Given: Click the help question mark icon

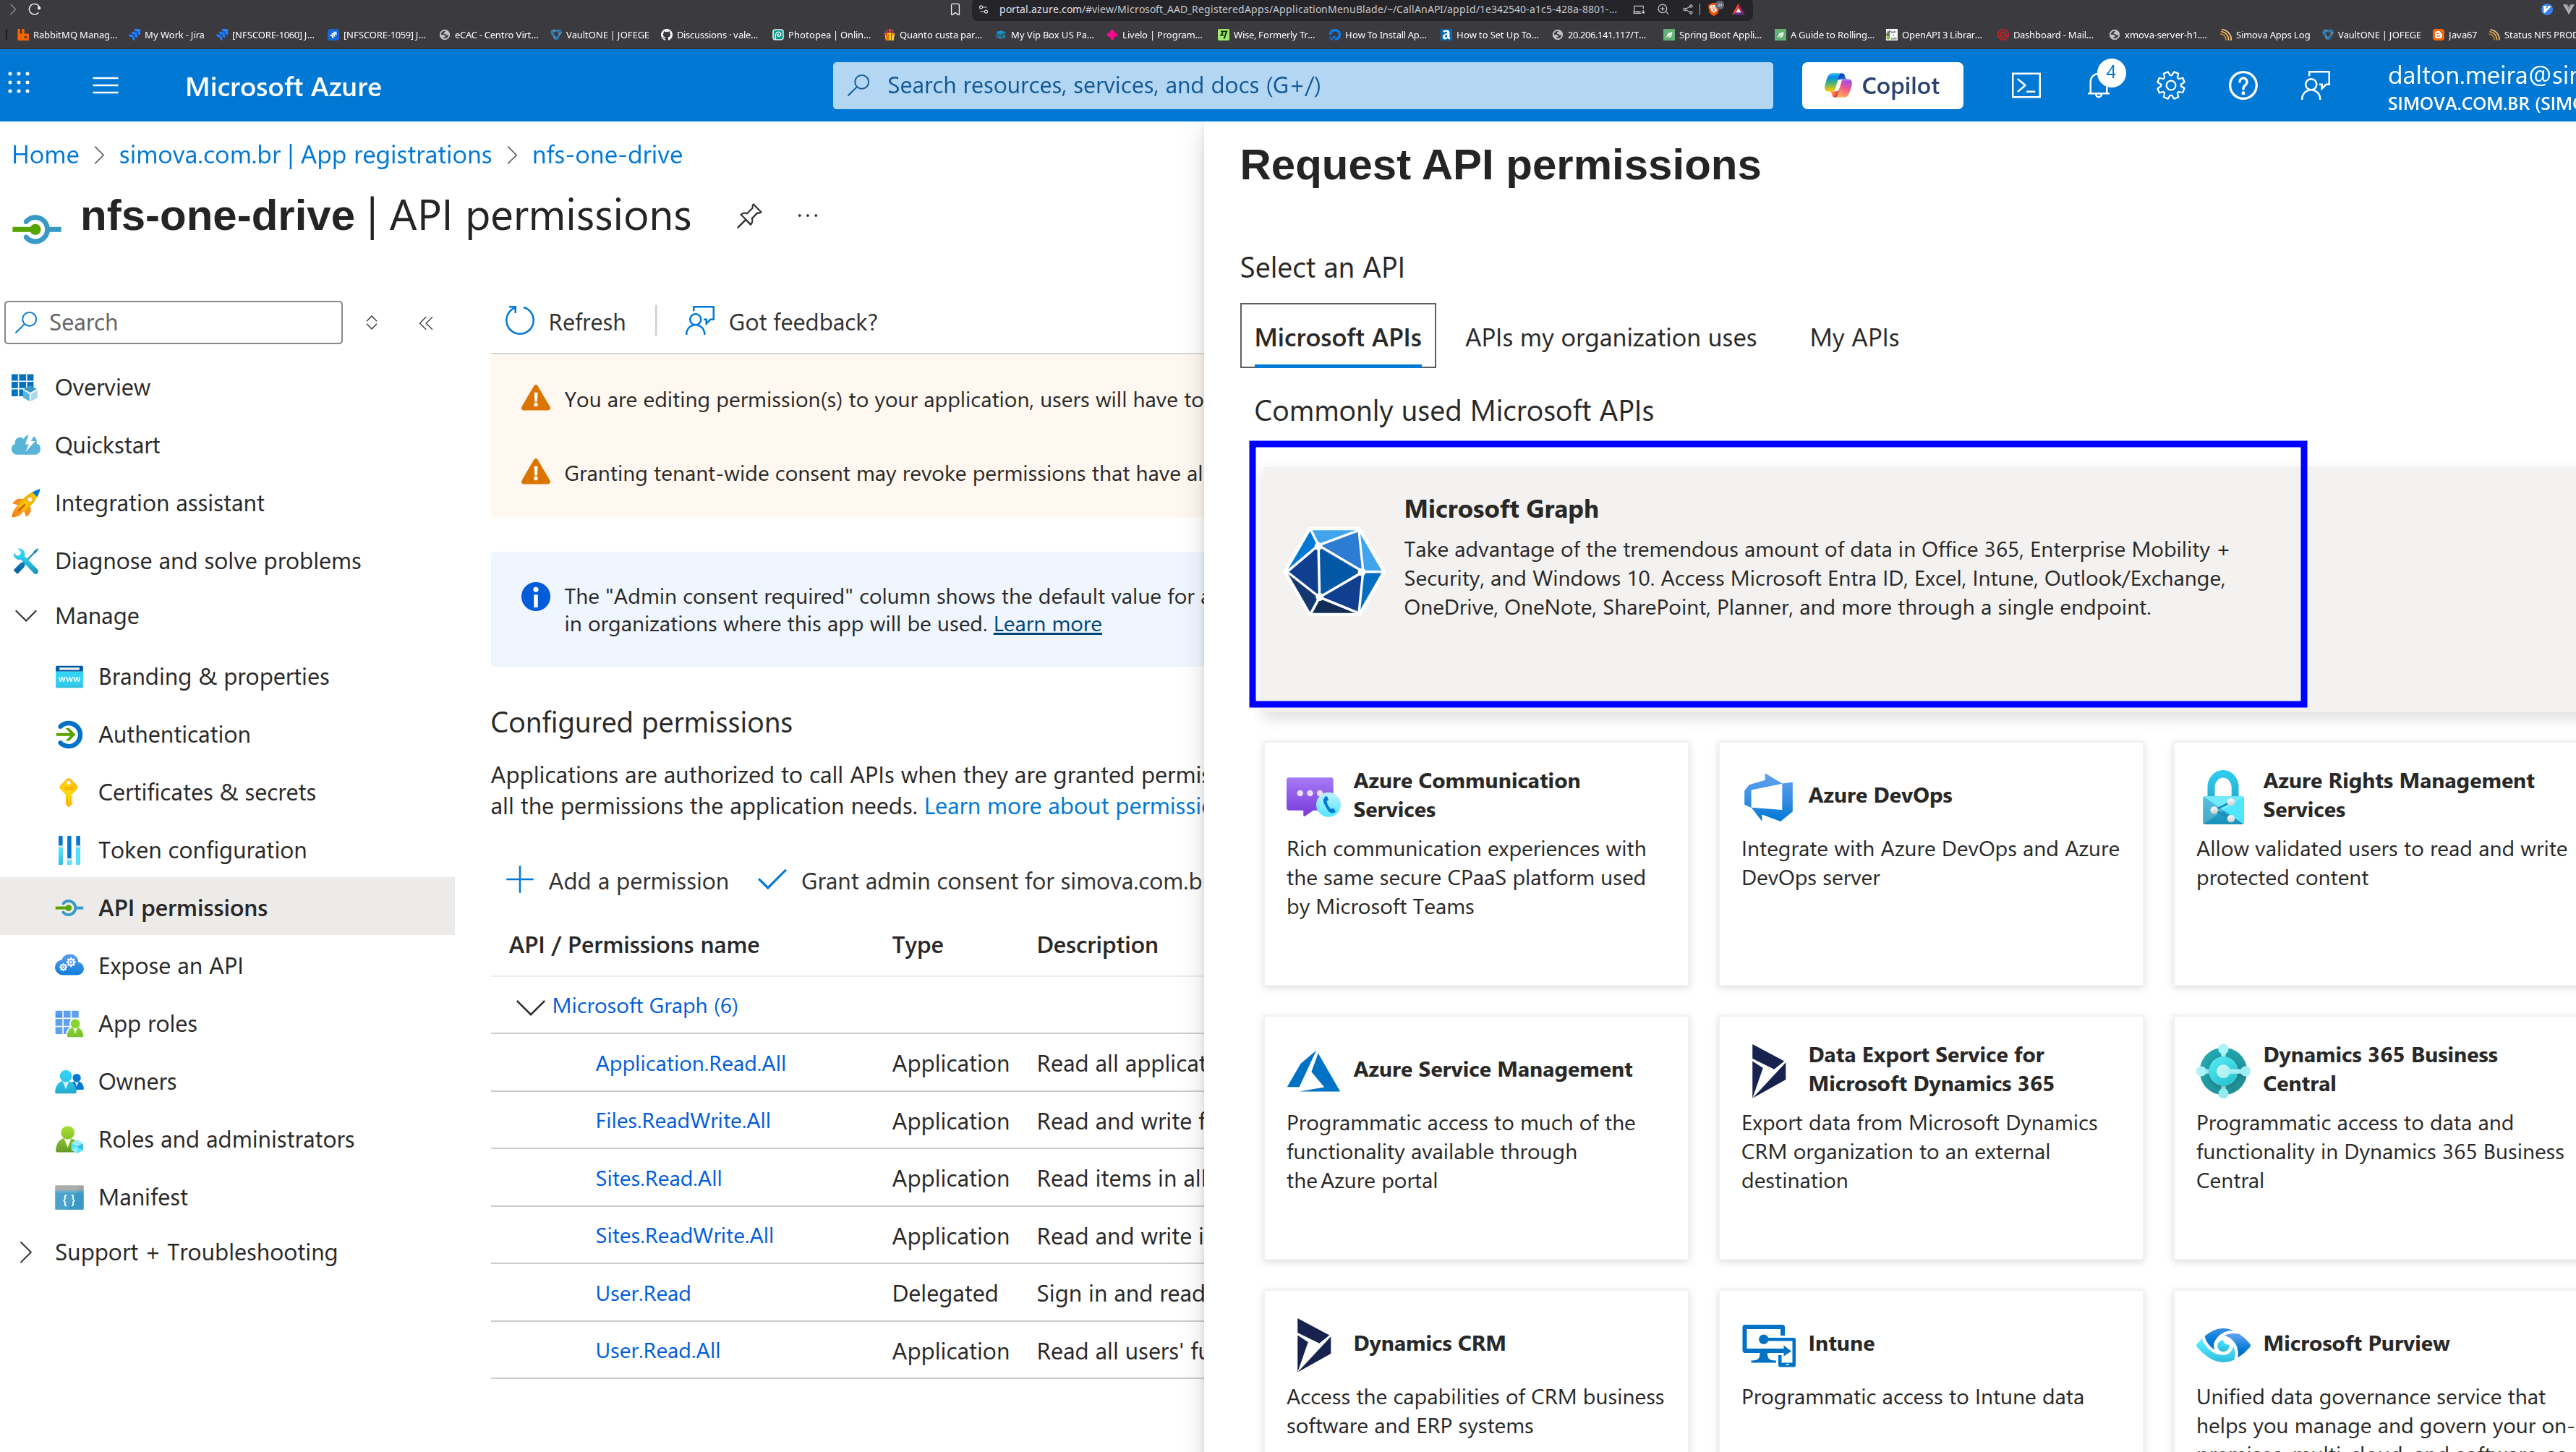Looking at the screenshot, I should (2242, 86).
